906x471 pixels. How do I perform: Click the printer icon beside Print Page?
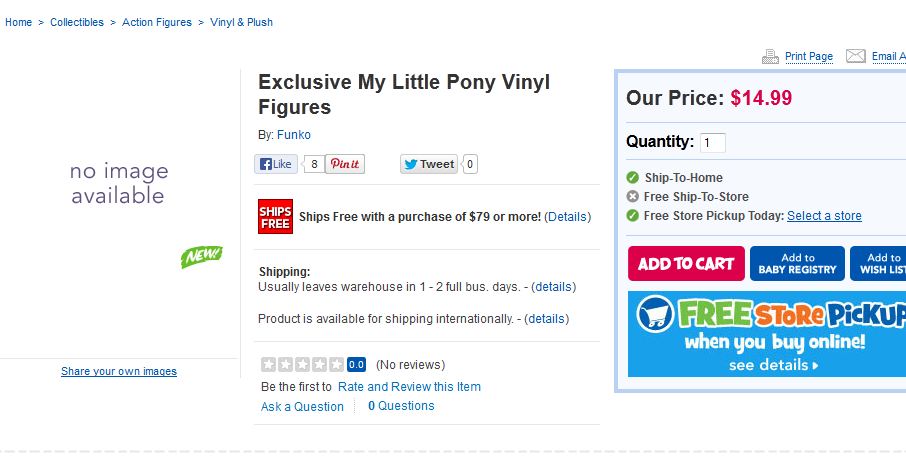(x=770, y=56)
